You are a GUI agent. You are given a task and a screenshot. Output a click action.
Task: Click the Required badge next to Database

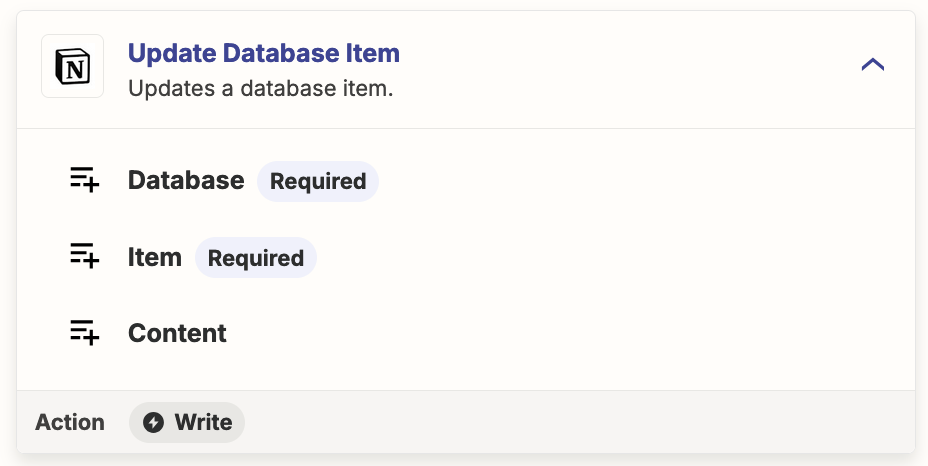click(318, 181)
